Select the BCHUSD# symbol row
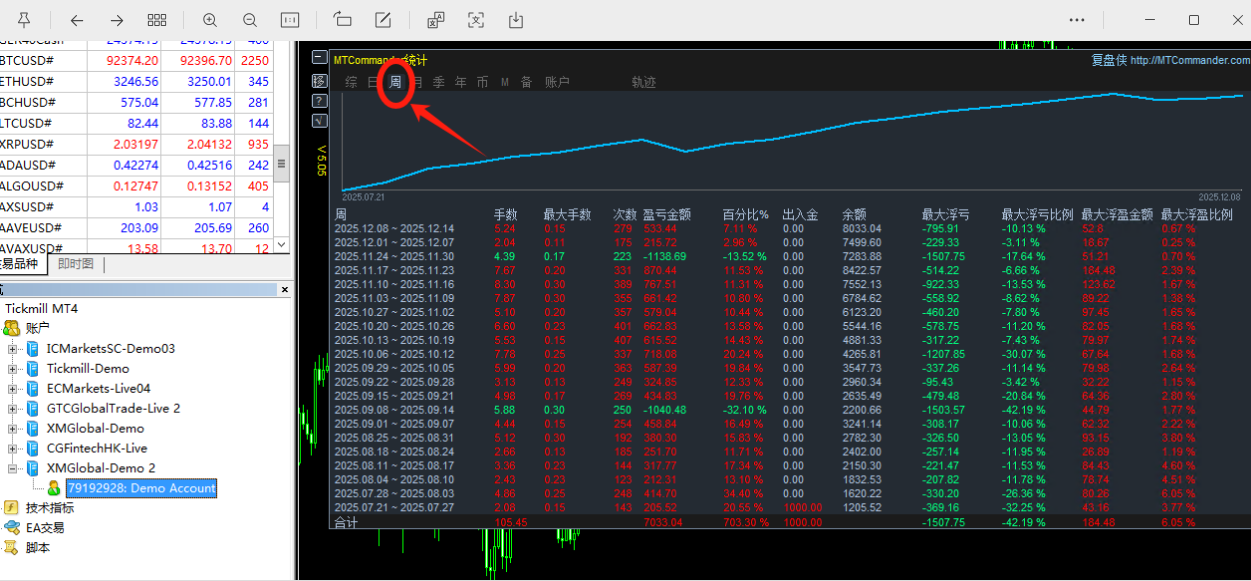This screenshot has height=581, width=1251. point(137,102)
